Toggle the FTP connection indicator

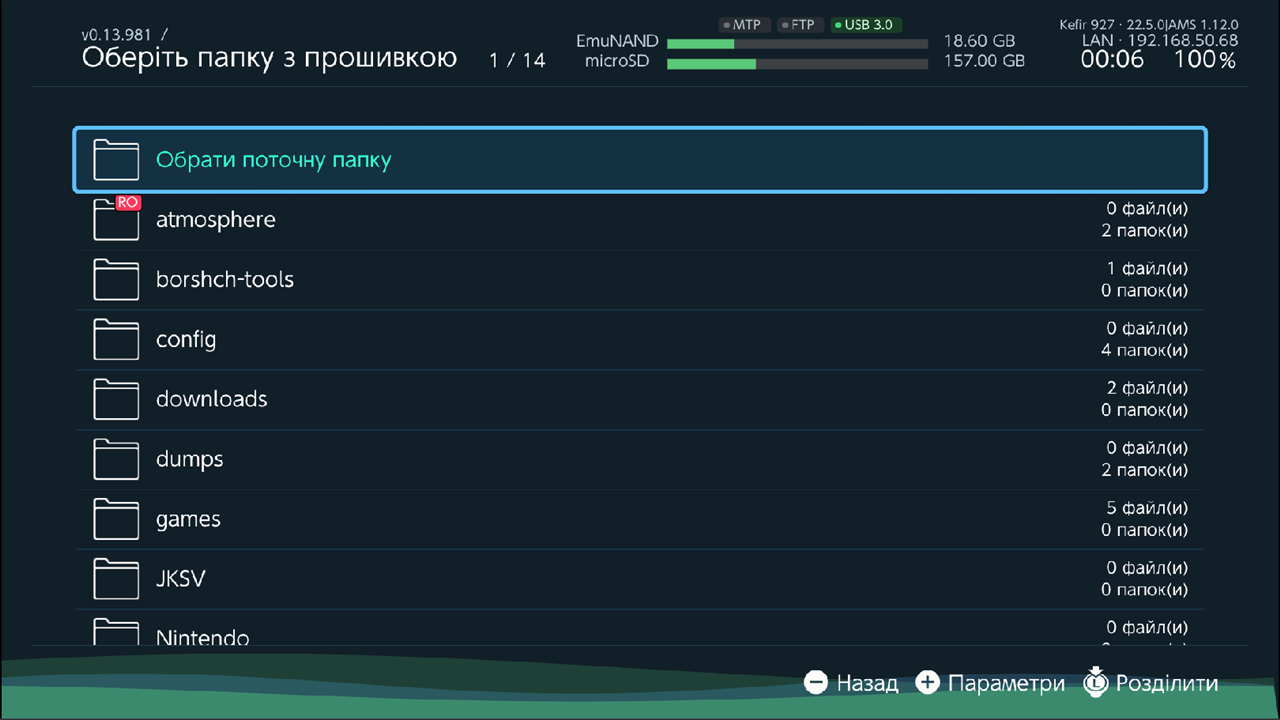pyautogui.click(x=800, y=24)
